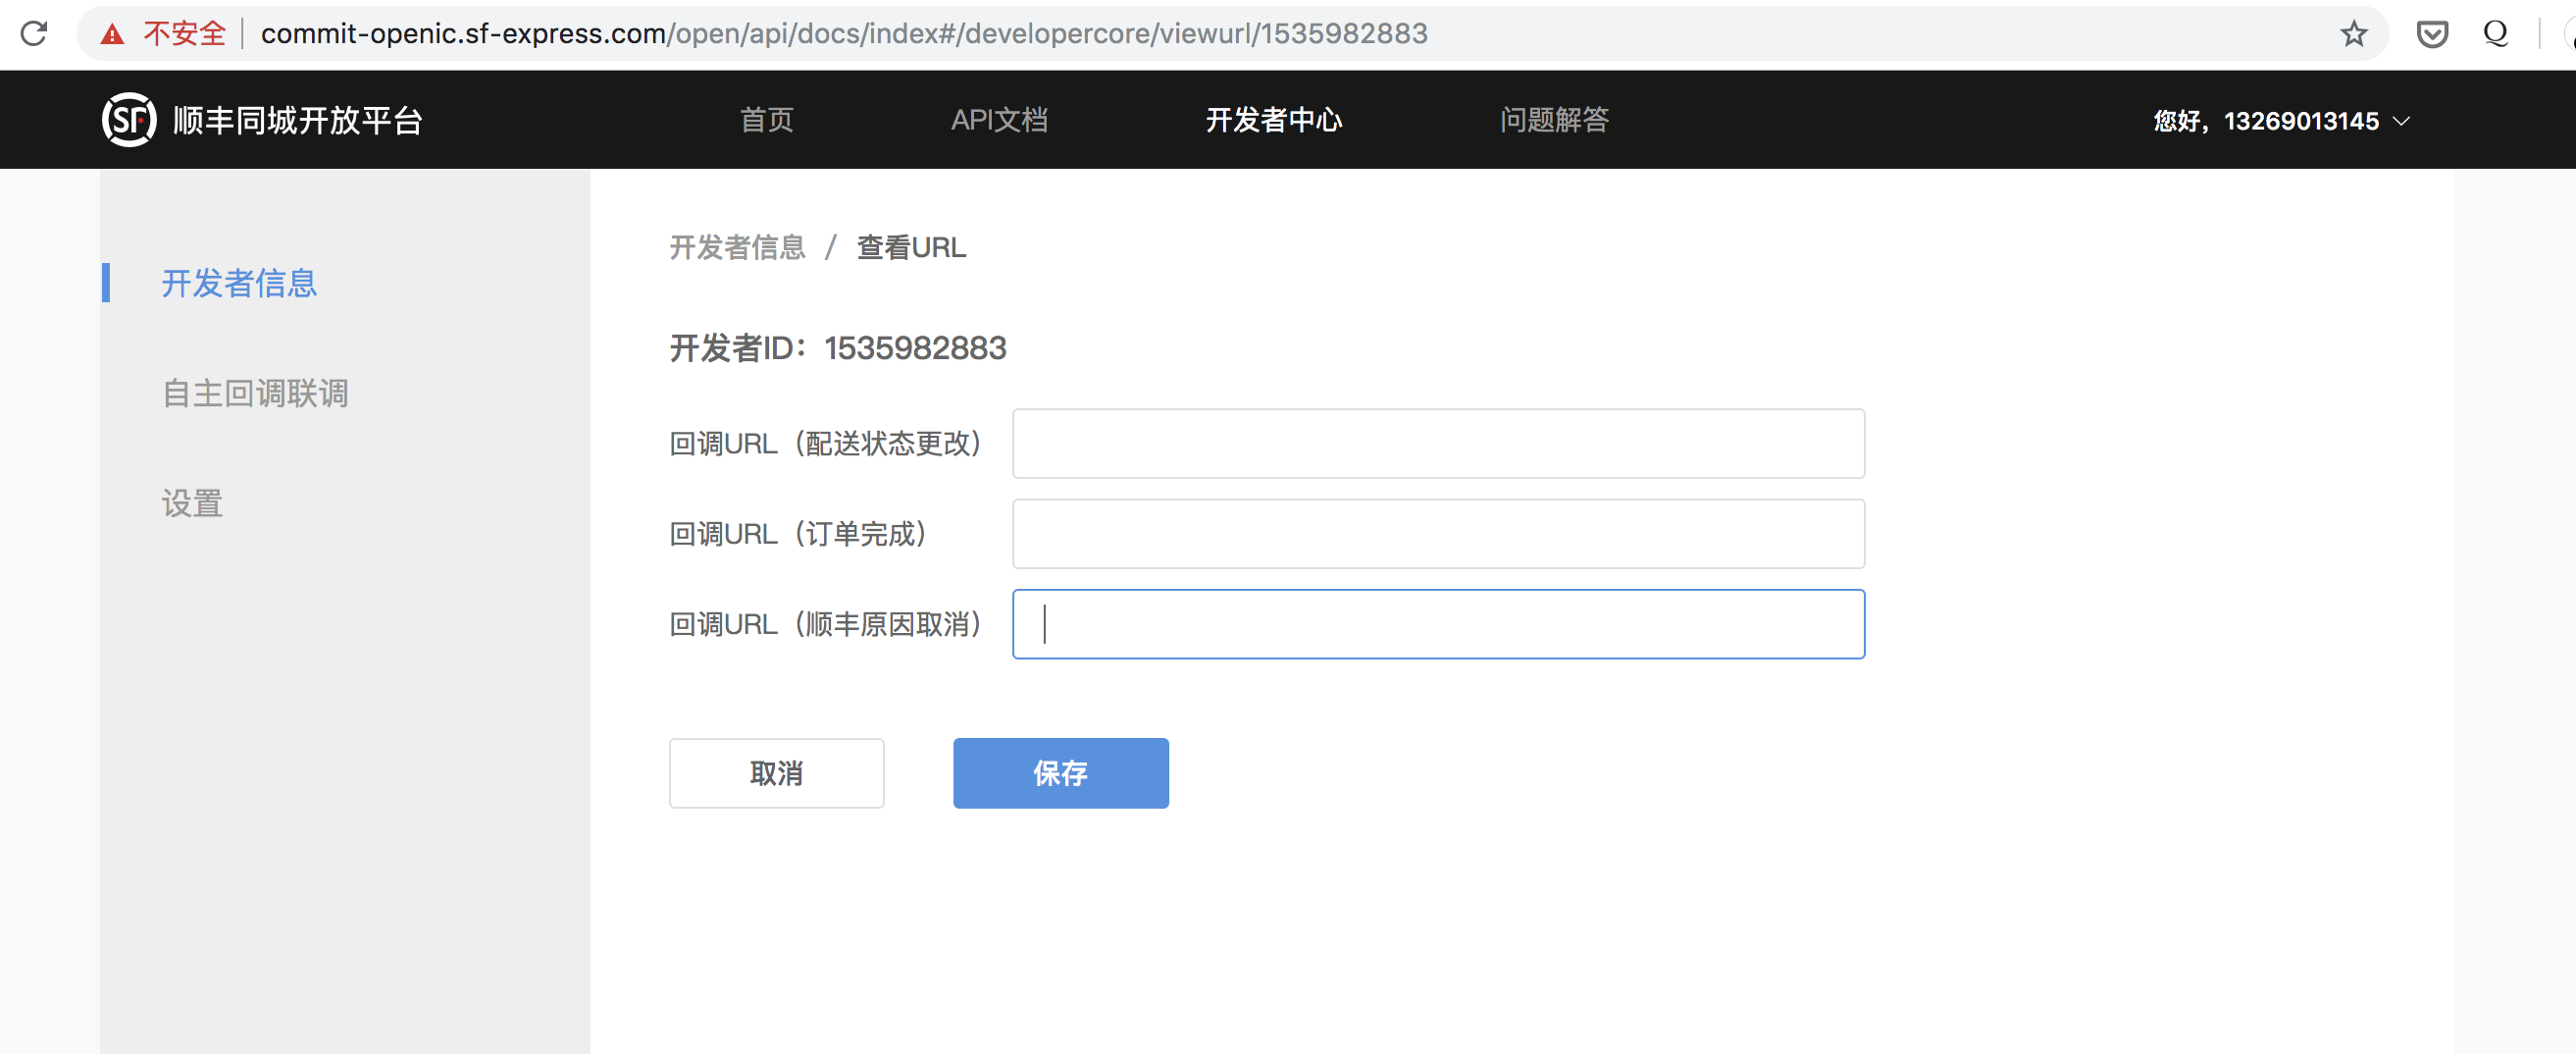Screen dimensions: 2576x1054
Task: Focus the 配送状态更改 callback URL field
Action: tap(1438, 443)
